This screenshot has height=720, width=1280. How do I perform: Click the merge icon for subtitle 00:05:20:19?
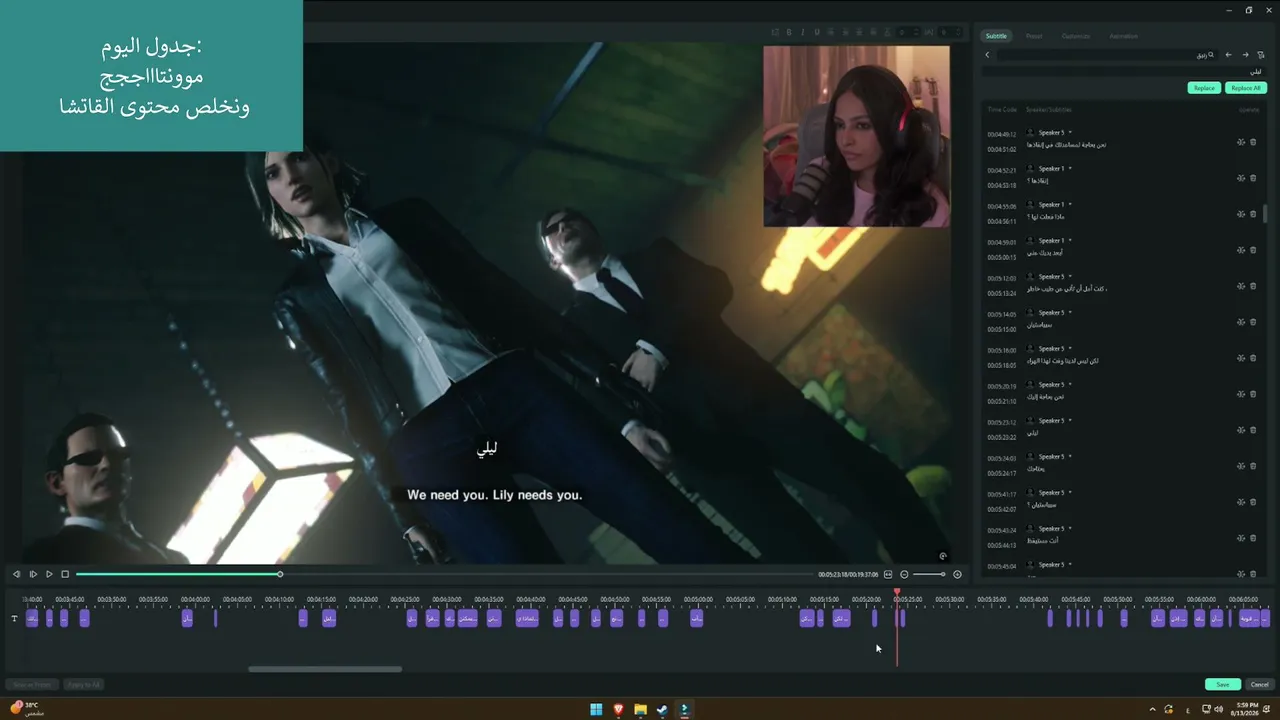click(x=1241, y=394)
